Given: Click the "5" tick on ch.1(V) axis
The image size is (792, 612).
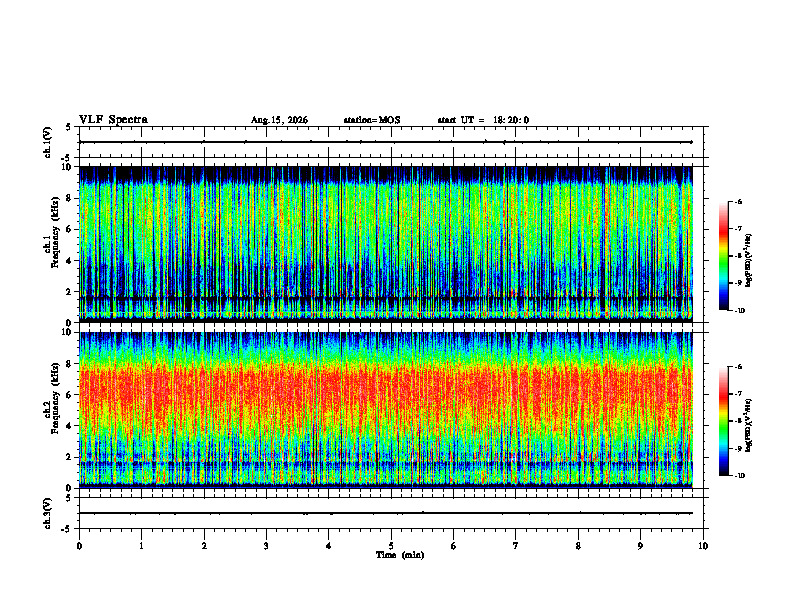Looking at the screenshot, I should click(68, 127).
